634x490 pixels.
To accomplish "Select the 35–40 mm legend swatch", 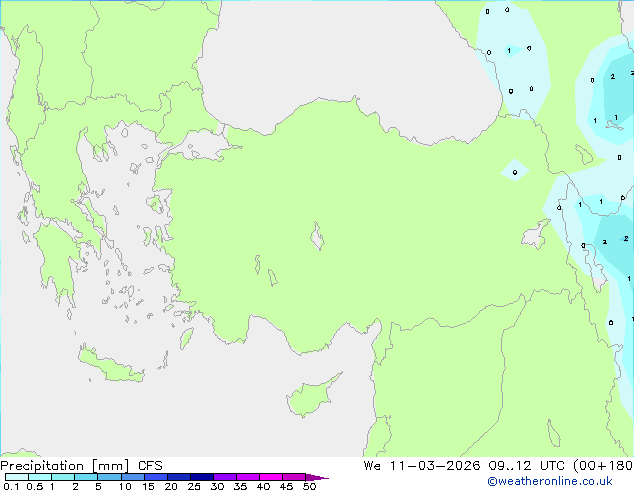I will (x=247, y=477).
